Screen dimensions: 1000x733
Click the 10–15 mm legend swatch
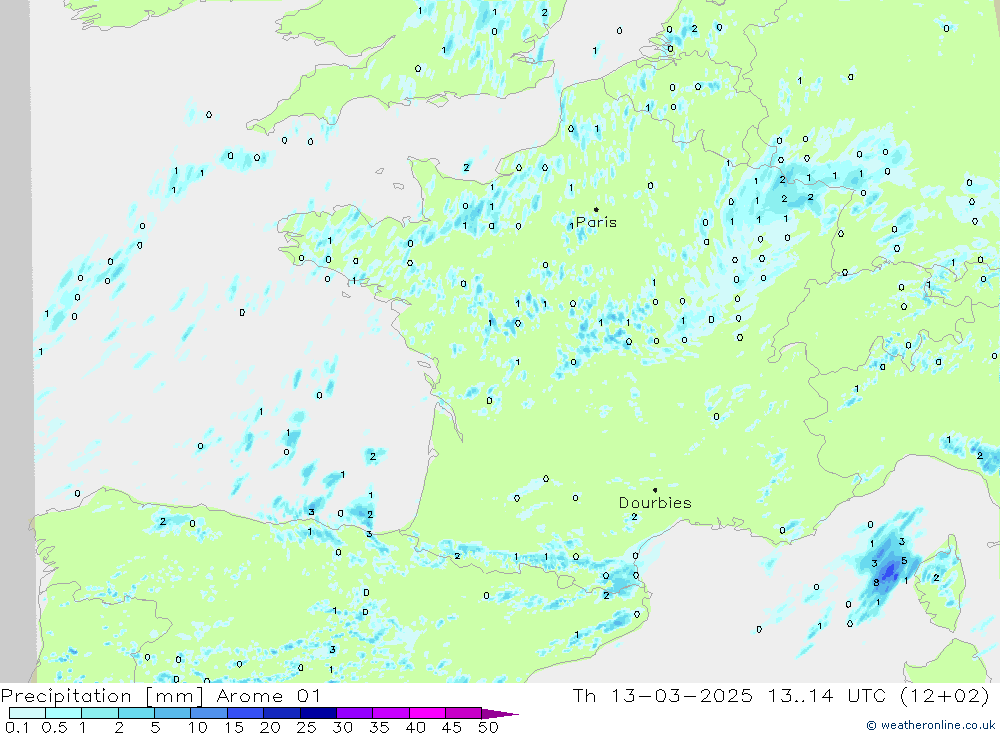coord(209,713)
